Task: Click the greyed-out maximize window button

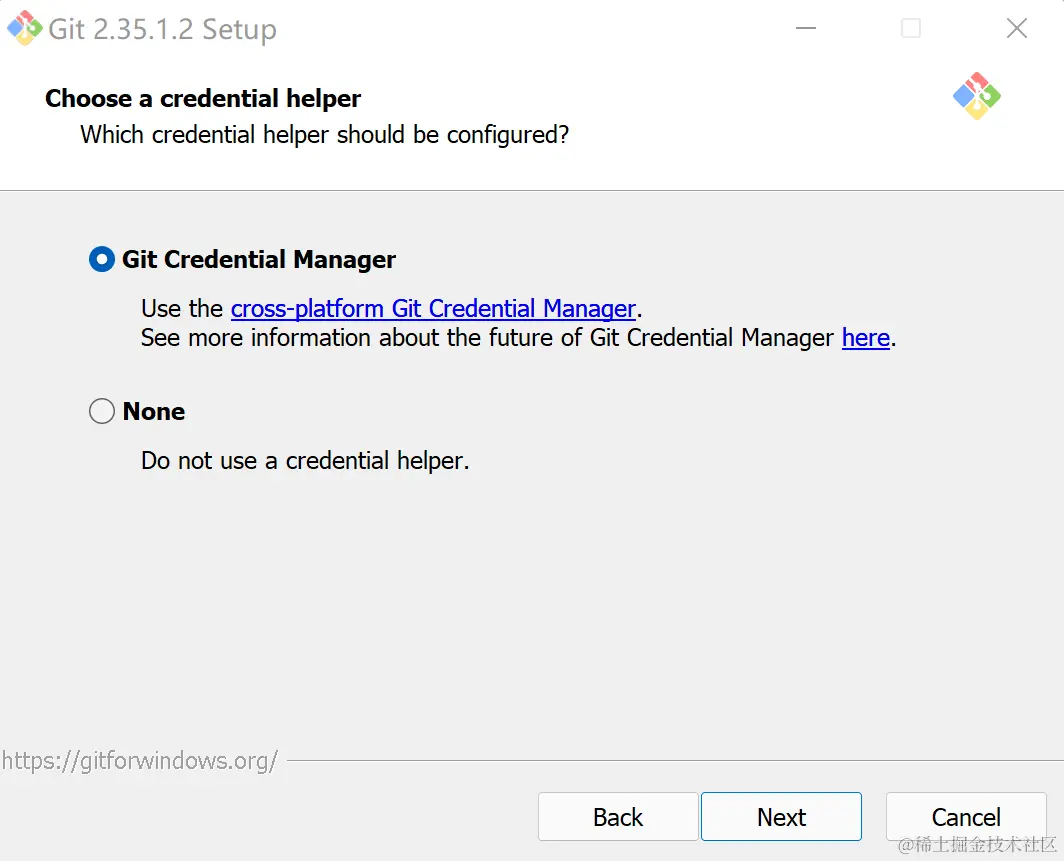Action: tap(910, 28)
